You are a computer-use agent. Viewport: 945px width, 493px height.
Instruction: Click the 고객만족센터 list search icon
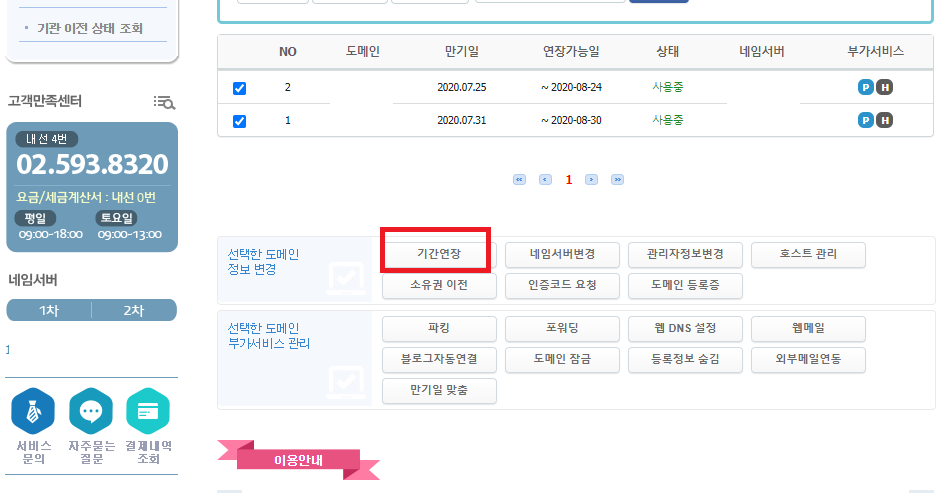164,102
